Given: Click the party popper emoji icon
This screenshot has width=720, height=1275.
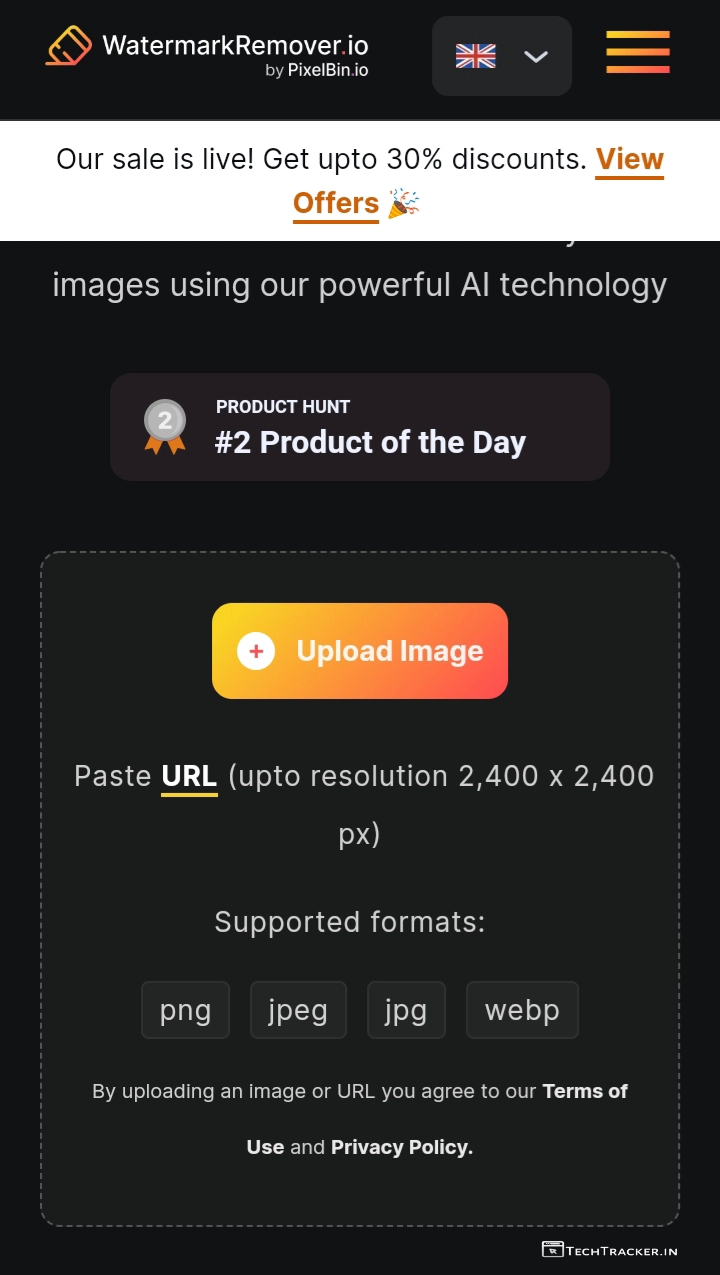Looking at the screenshot, I should 404,203.
